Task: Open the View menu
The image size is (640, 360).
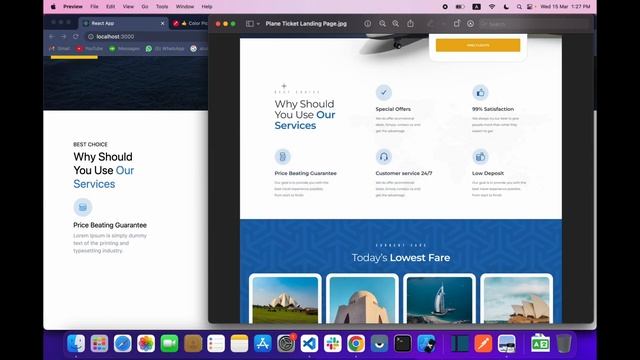Action: 128,7
